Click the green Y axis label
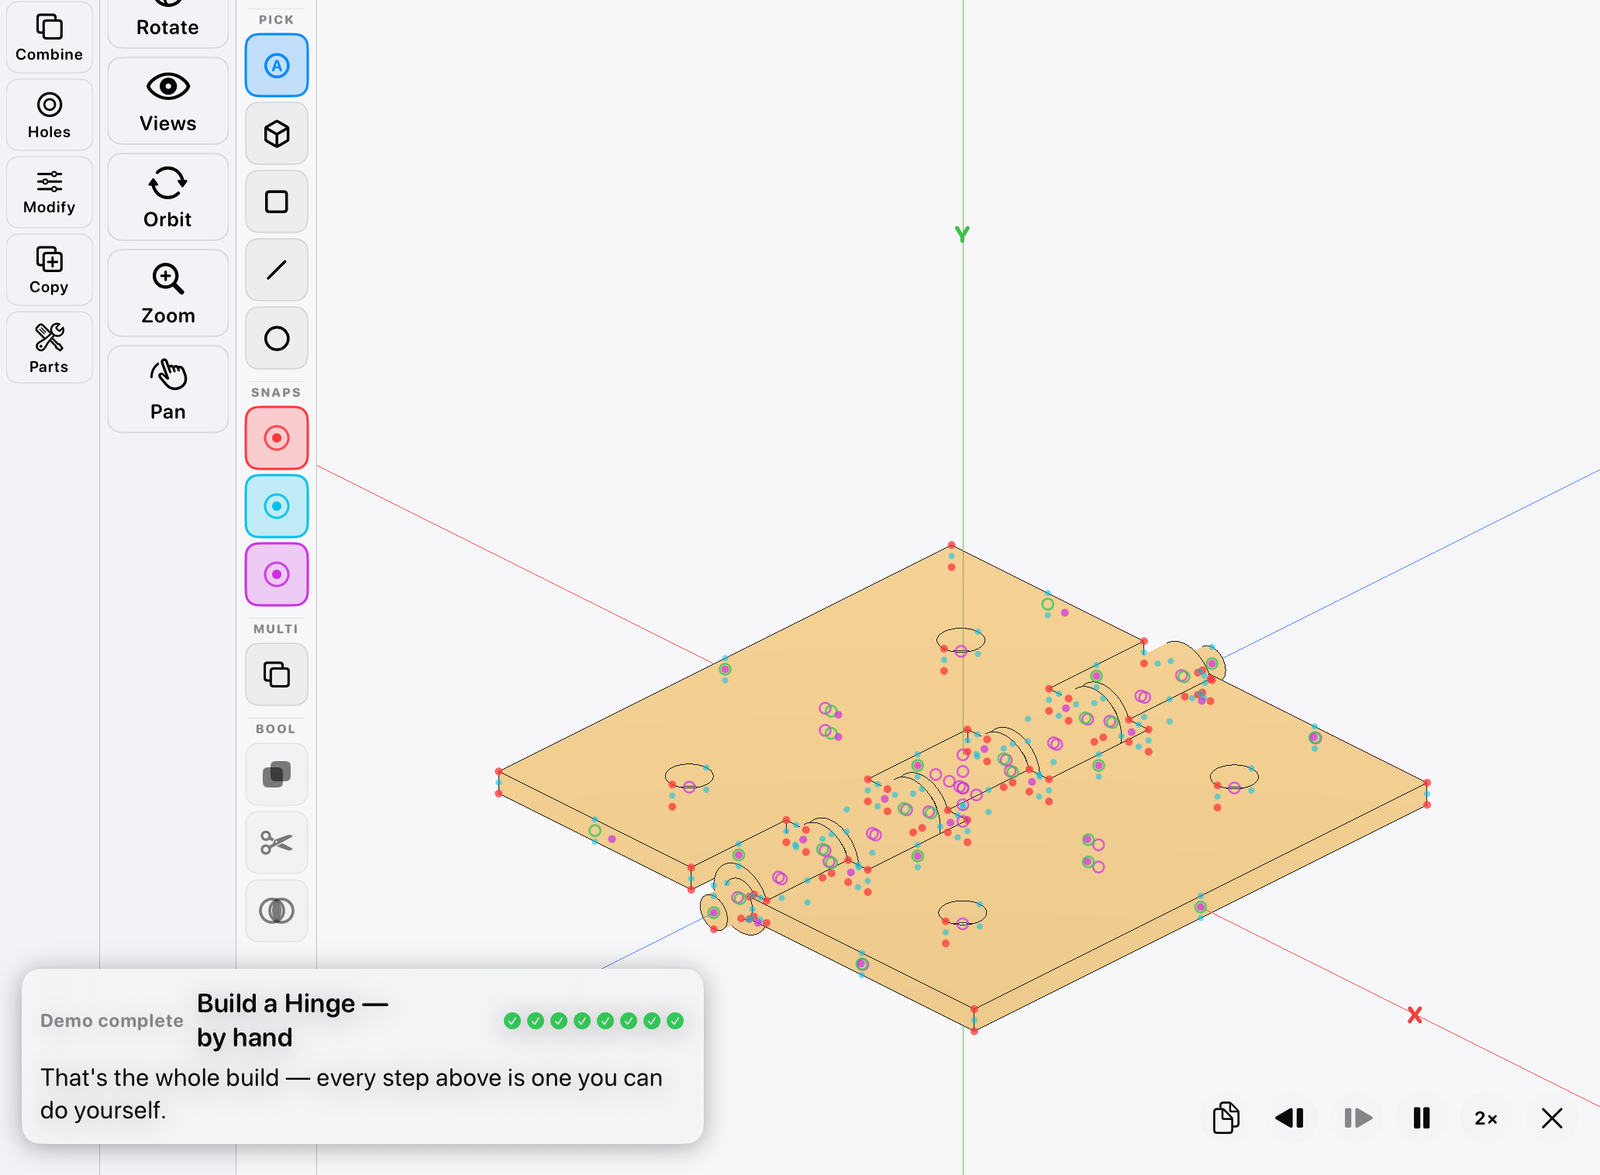The height and width of the screenshot is (1175, 1600). tap(962, 234)
